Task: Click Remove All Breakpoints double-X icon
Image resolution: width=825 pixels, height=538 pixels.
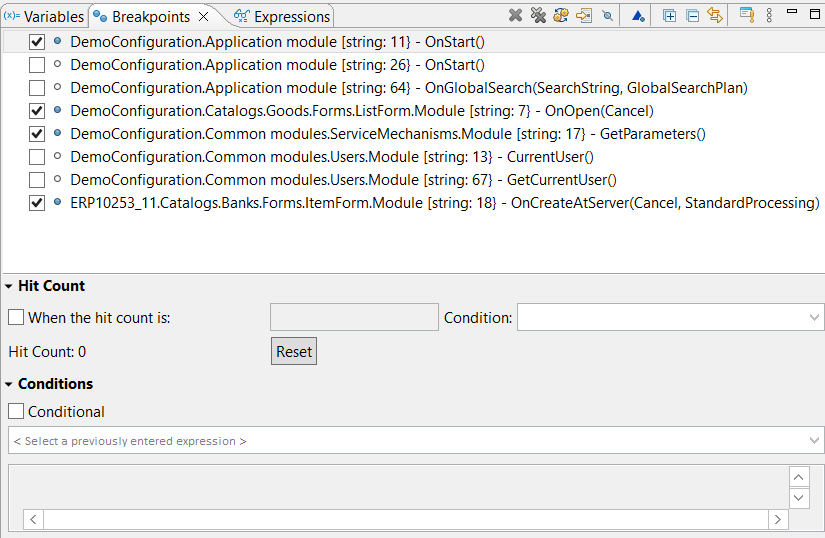Action: [x=538, y=15]
